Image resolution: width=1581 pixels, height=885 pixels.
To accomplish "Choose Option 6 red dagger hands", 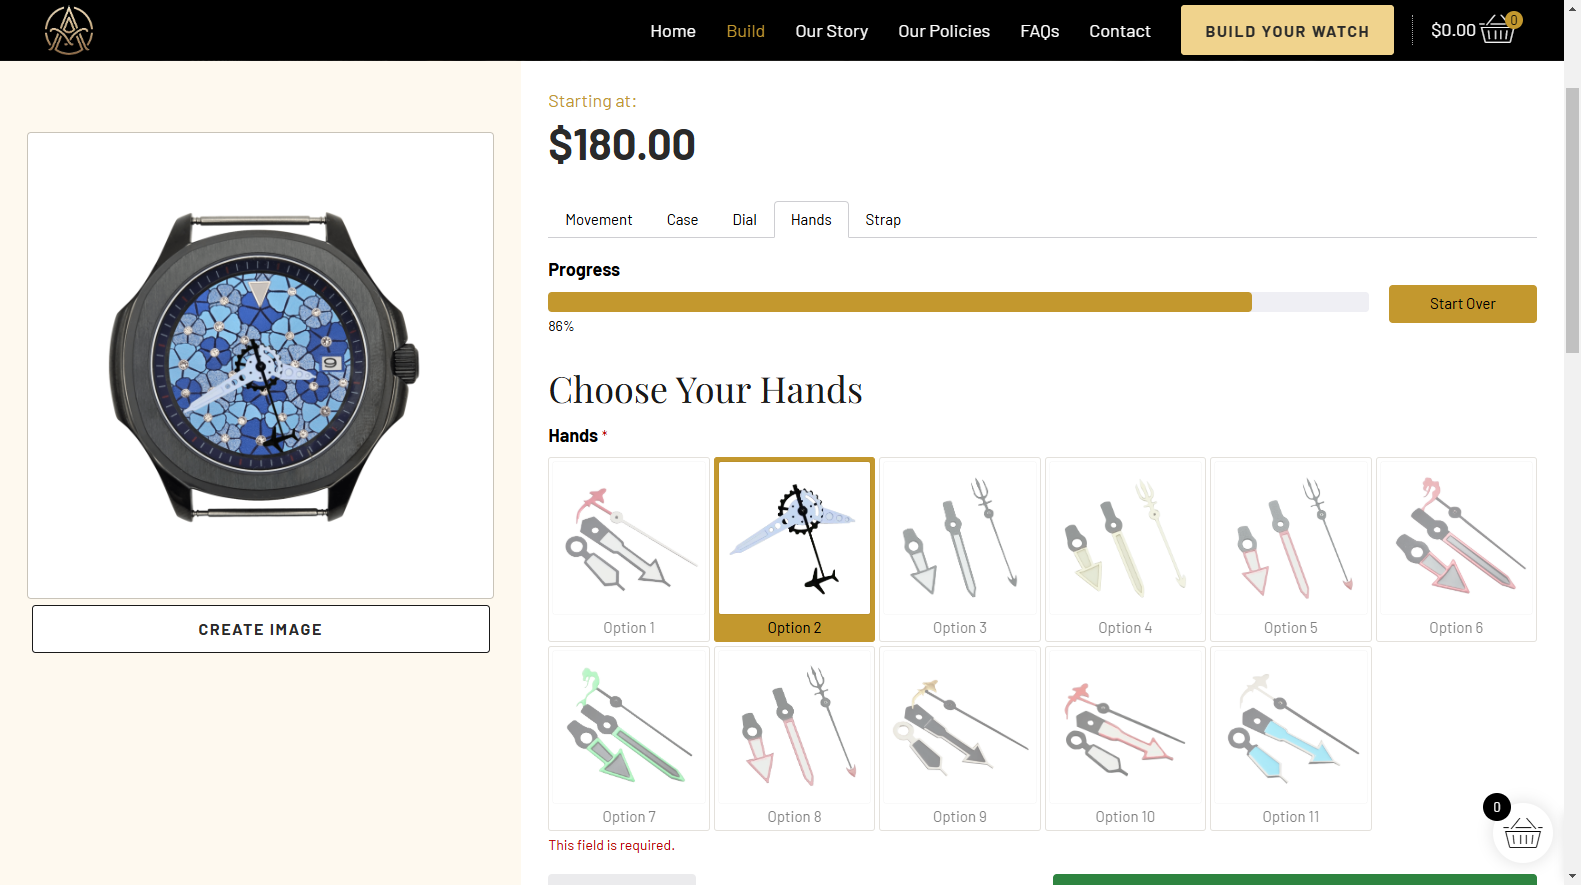I will pyautogui.click(x=1456, y=549).
